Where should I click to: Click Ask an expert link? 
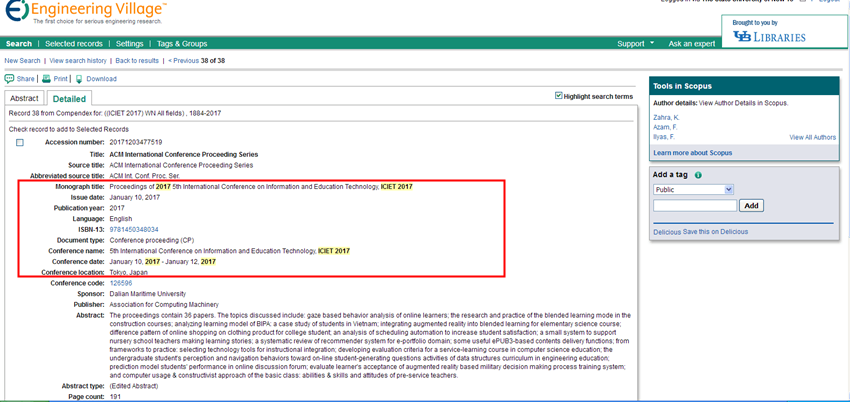coord(692,44)
